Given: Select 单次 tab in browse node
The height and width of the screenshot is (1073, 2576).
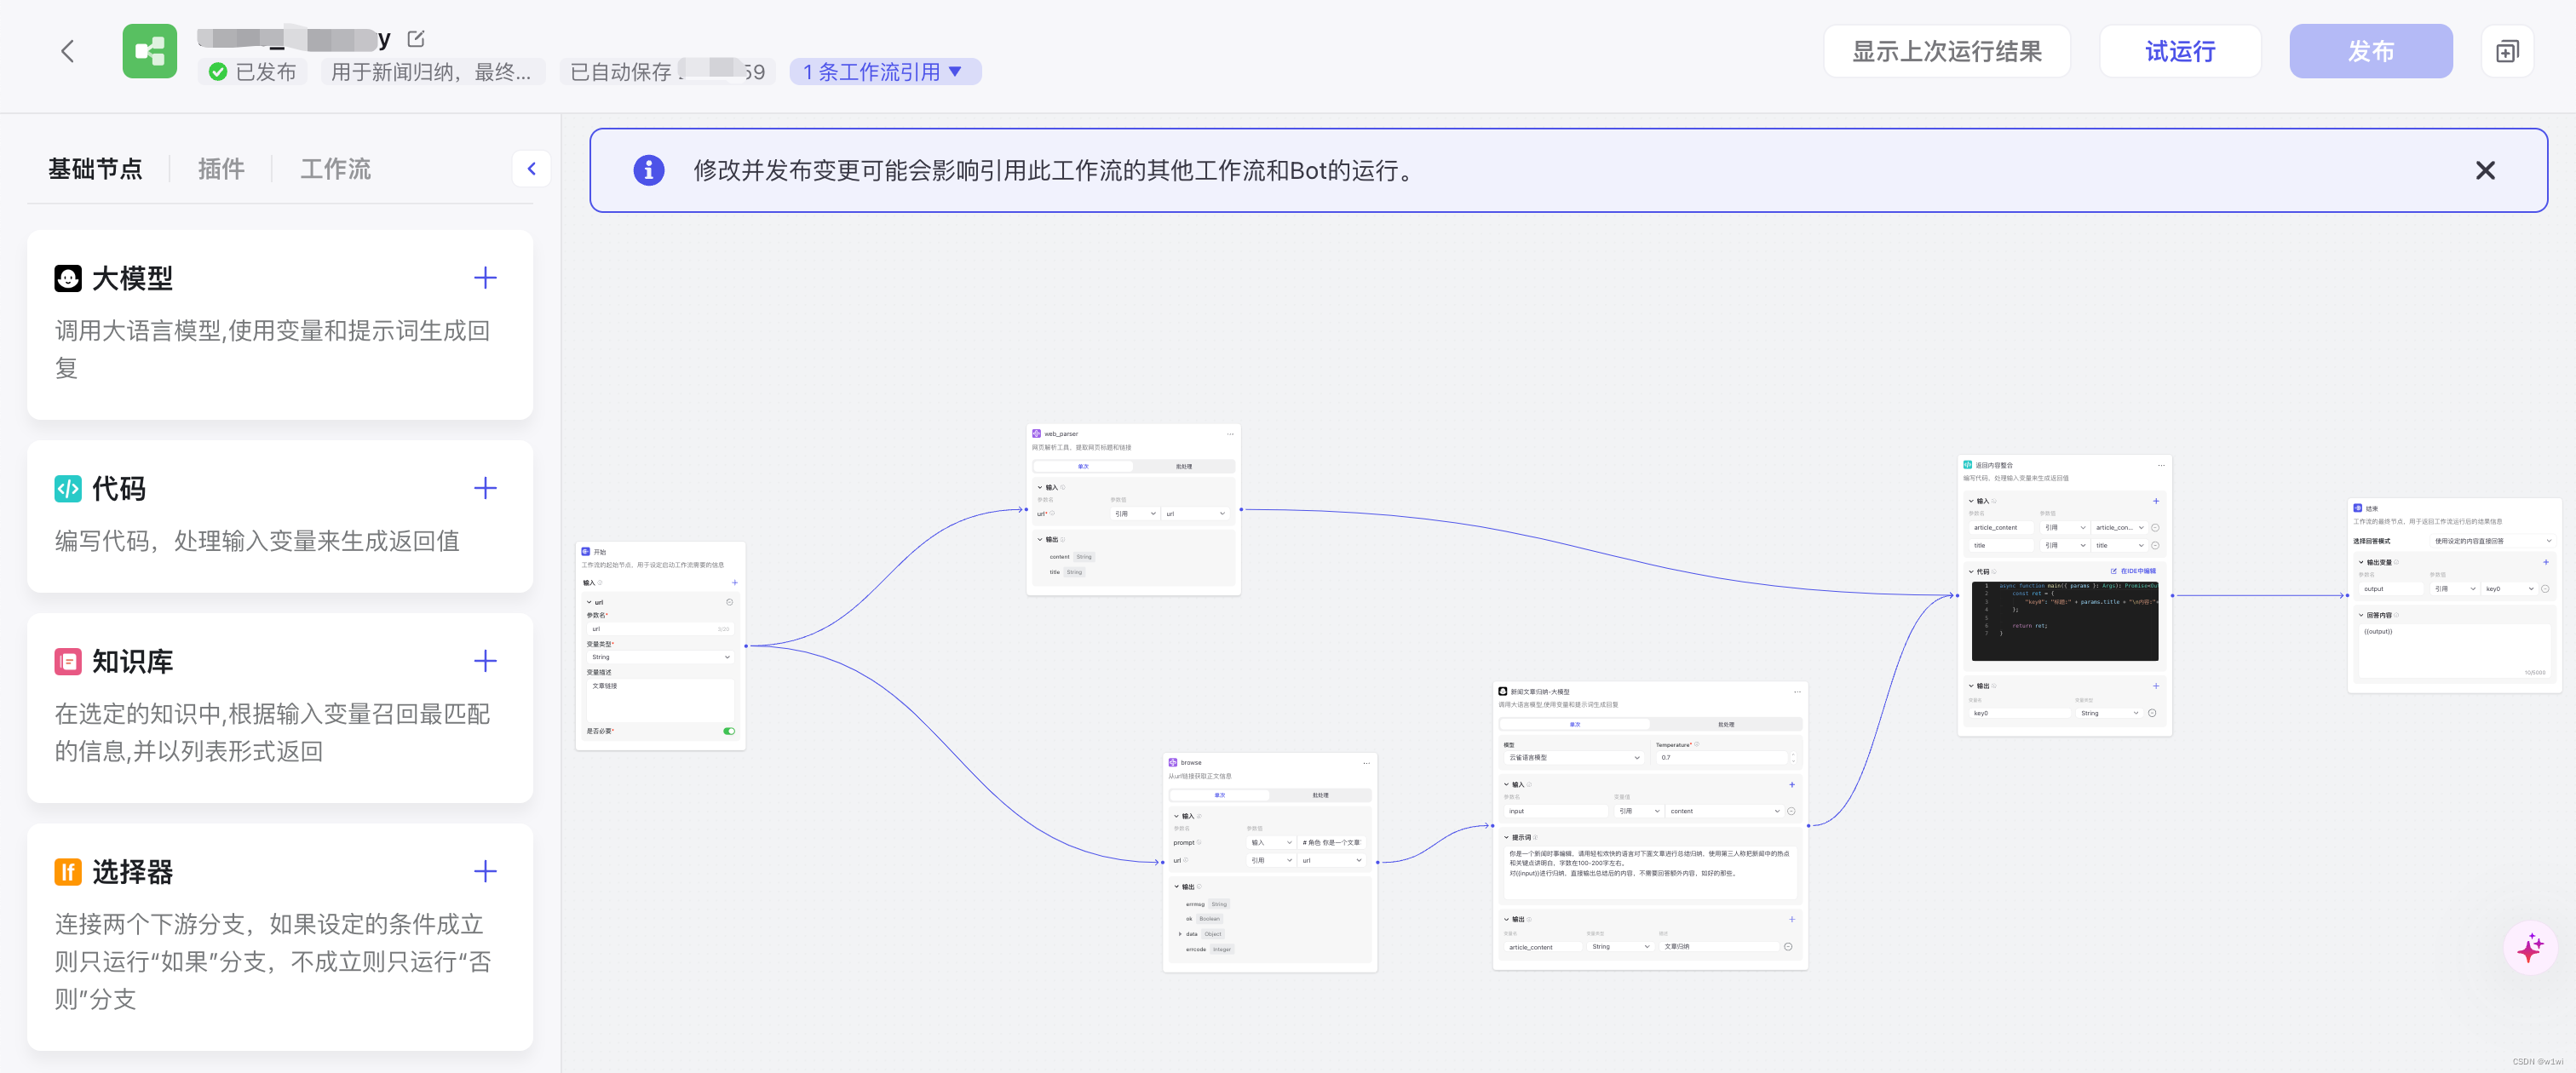Looking at the screenshot, I should (x=1220, y=795).
